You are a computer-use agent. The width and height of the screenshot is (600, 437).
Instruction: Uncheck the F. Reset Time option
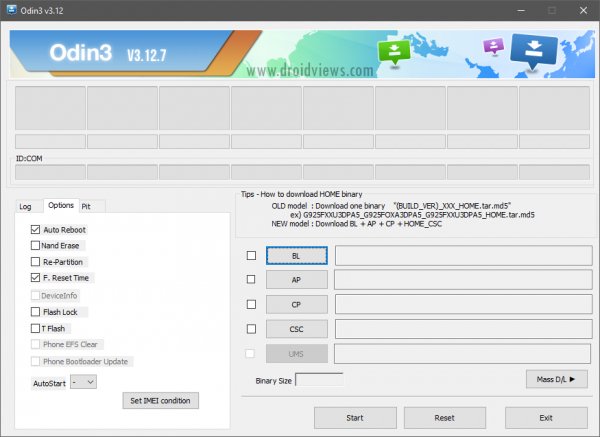click(35, 278)
